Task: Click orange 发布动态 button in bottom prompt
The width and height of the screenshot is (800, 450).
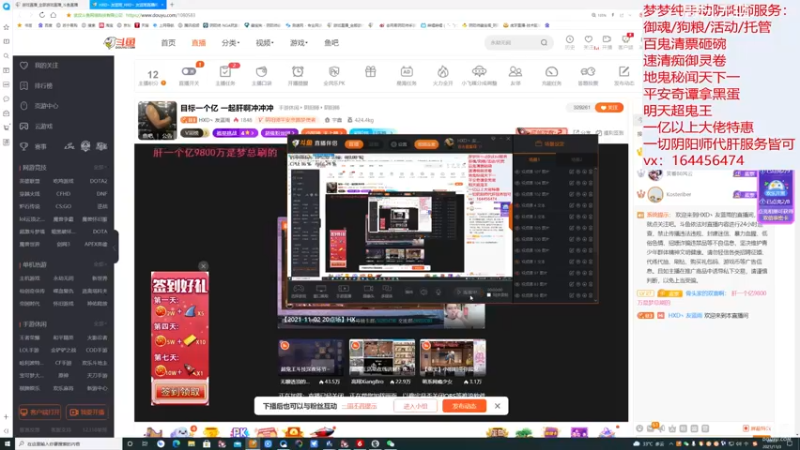Action: click(x=464, y=406)
